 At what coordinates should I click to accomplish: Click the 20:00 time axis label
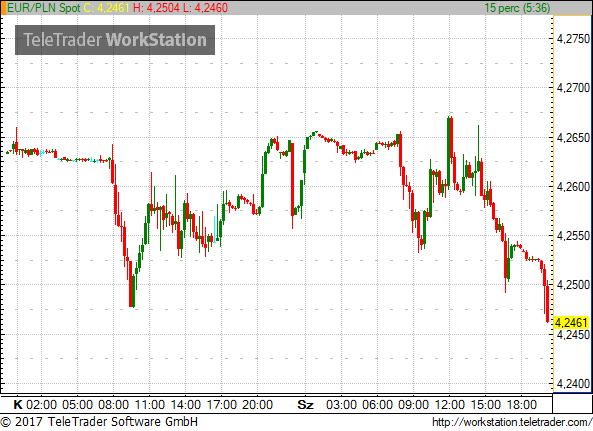pyautogui.click(x=257, y=405)
